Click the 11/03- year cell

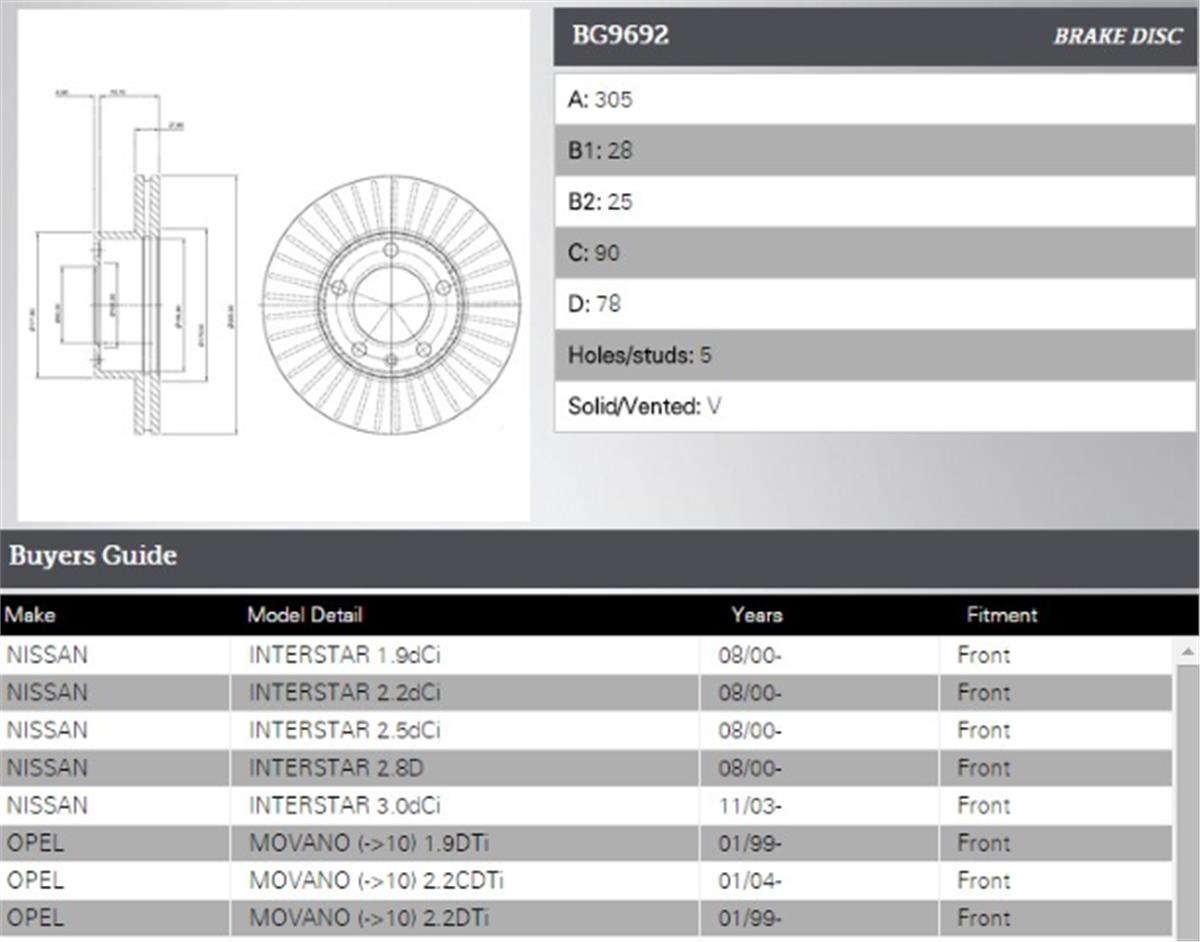[x=750, y=806]
